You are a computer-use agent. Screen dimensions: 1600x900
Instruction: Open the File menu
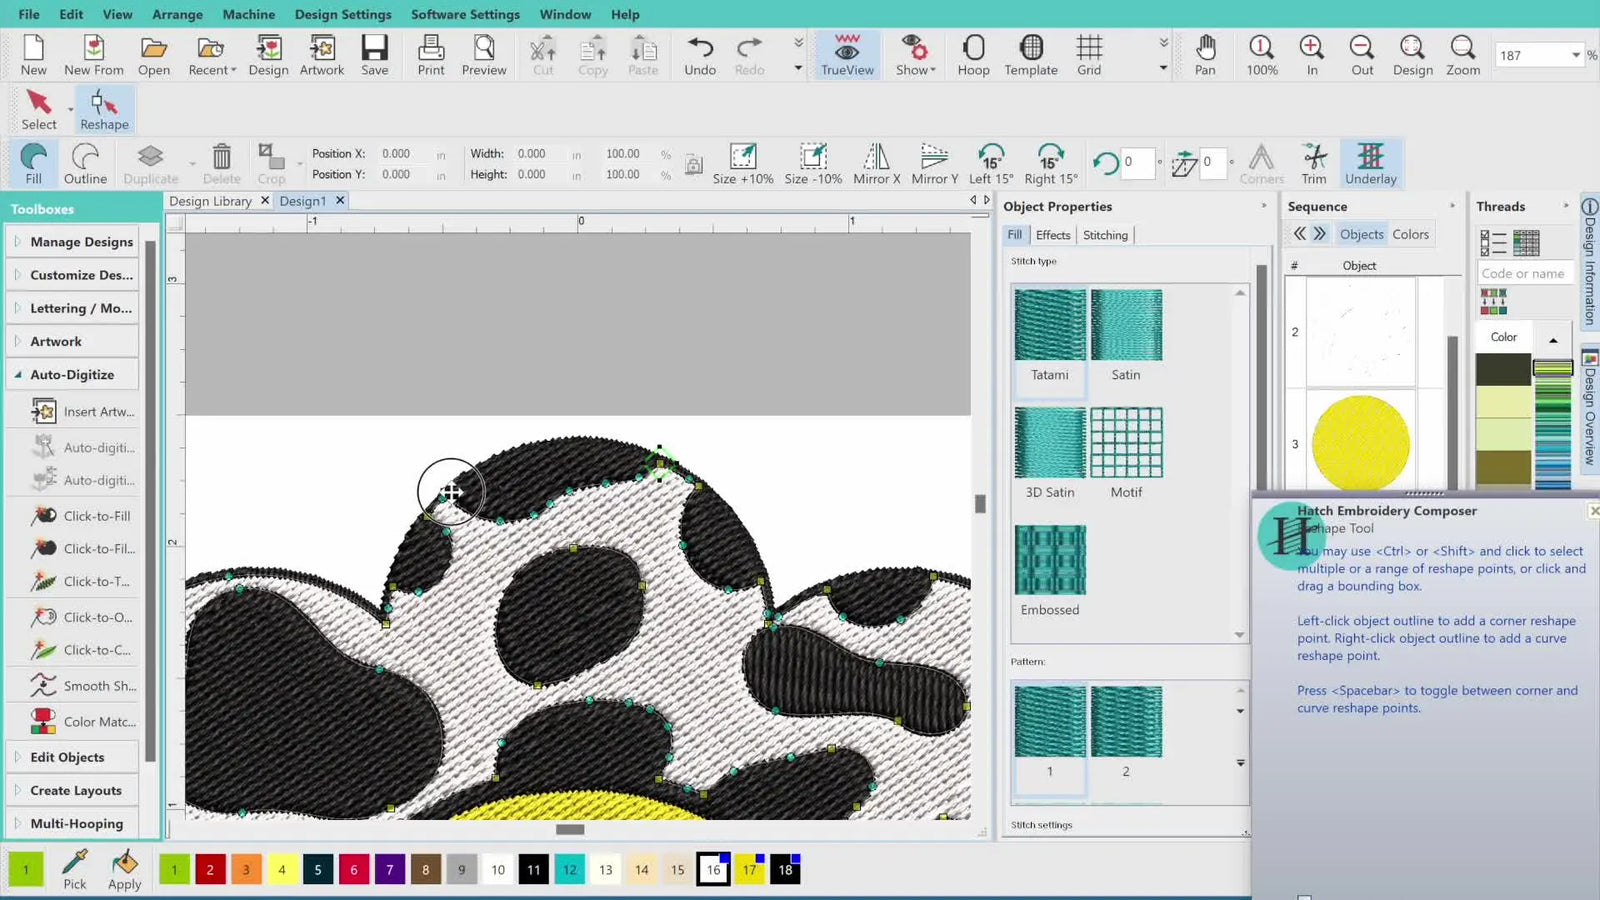[x=29, y=14]
